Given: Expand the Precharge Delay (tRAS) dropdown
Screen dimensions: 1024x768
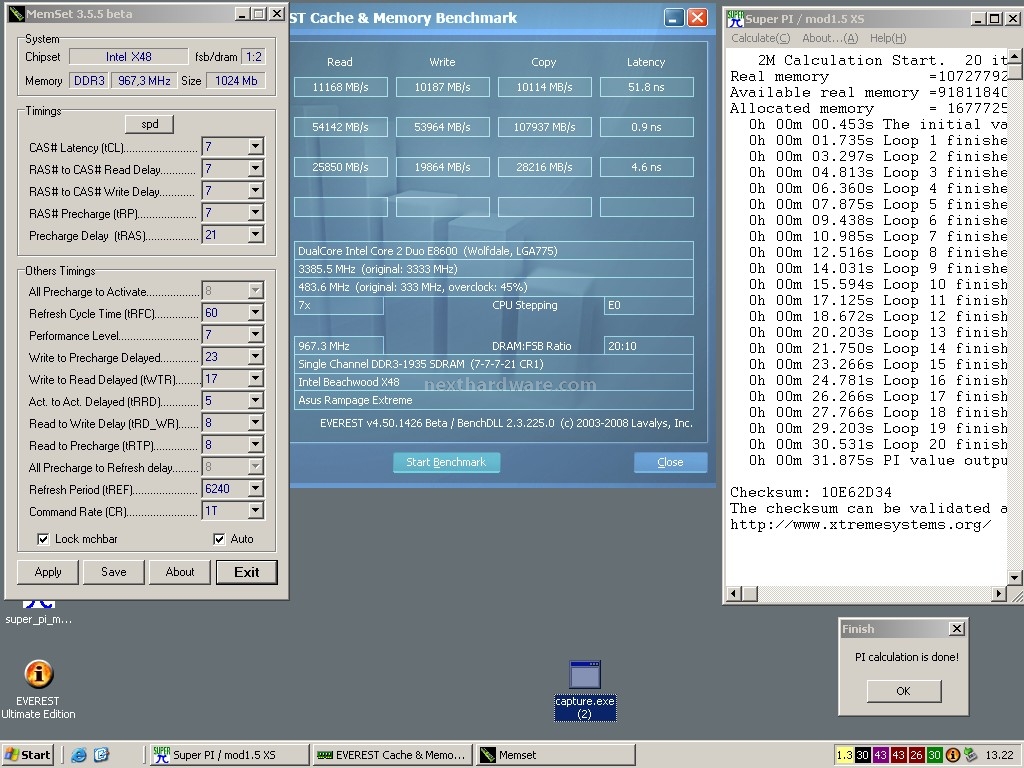Looking at the screenshot, I should click(x=255, y=234).
